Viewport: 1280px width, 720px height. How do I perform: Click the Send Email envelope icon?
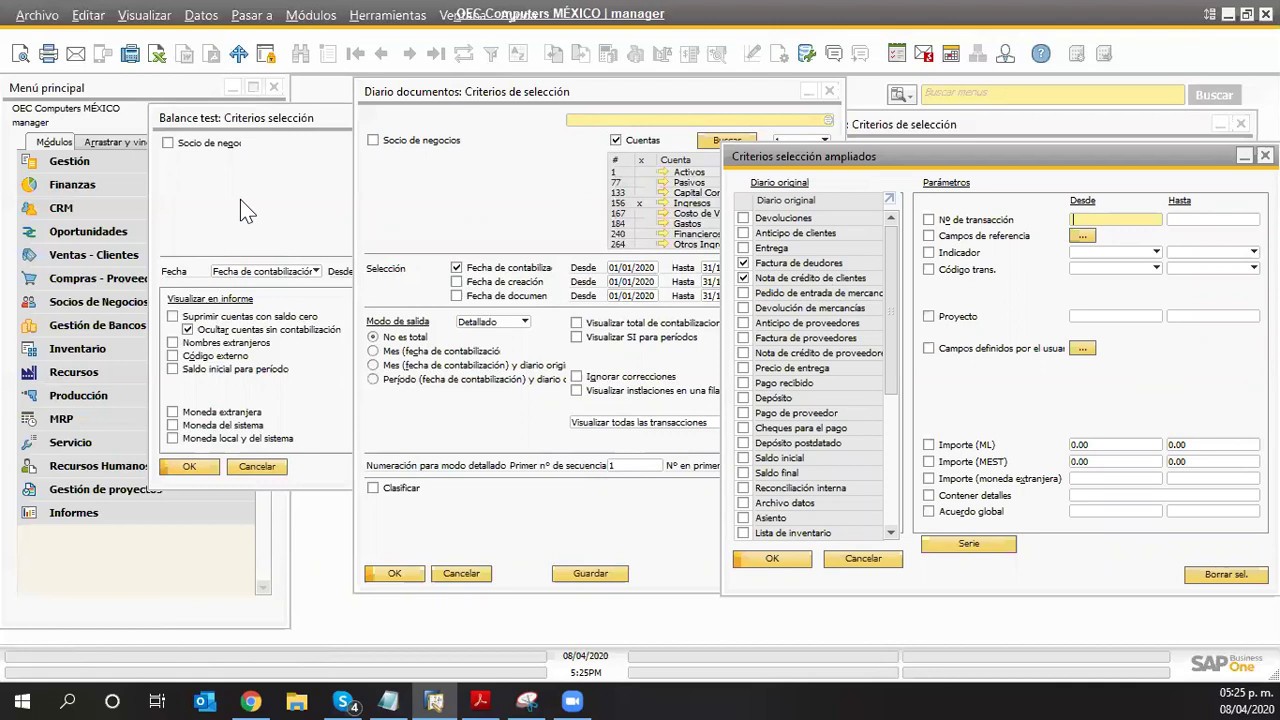75,54
